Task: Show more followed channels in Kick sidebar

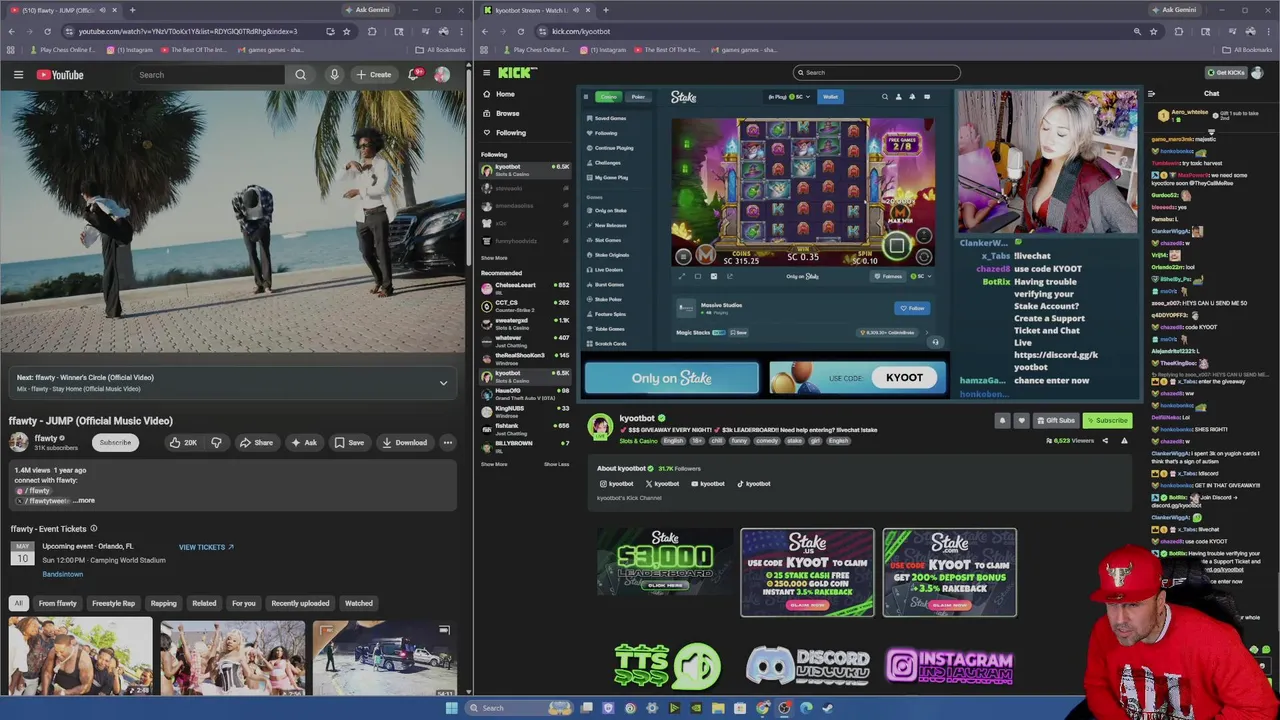Action: pyautogui.click(x=494, y=258)
